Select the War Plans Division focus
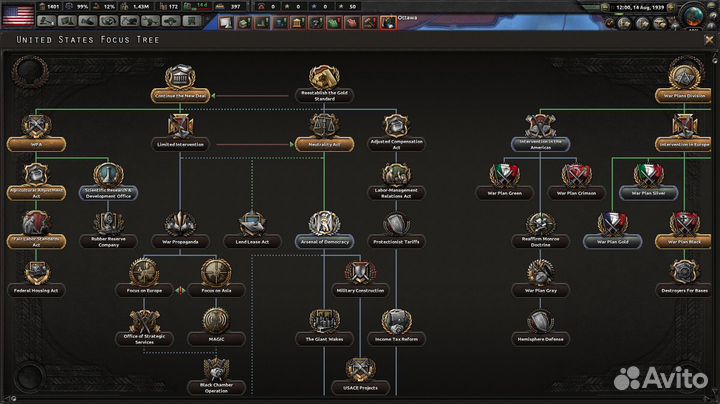 click(x=684, y=83)
